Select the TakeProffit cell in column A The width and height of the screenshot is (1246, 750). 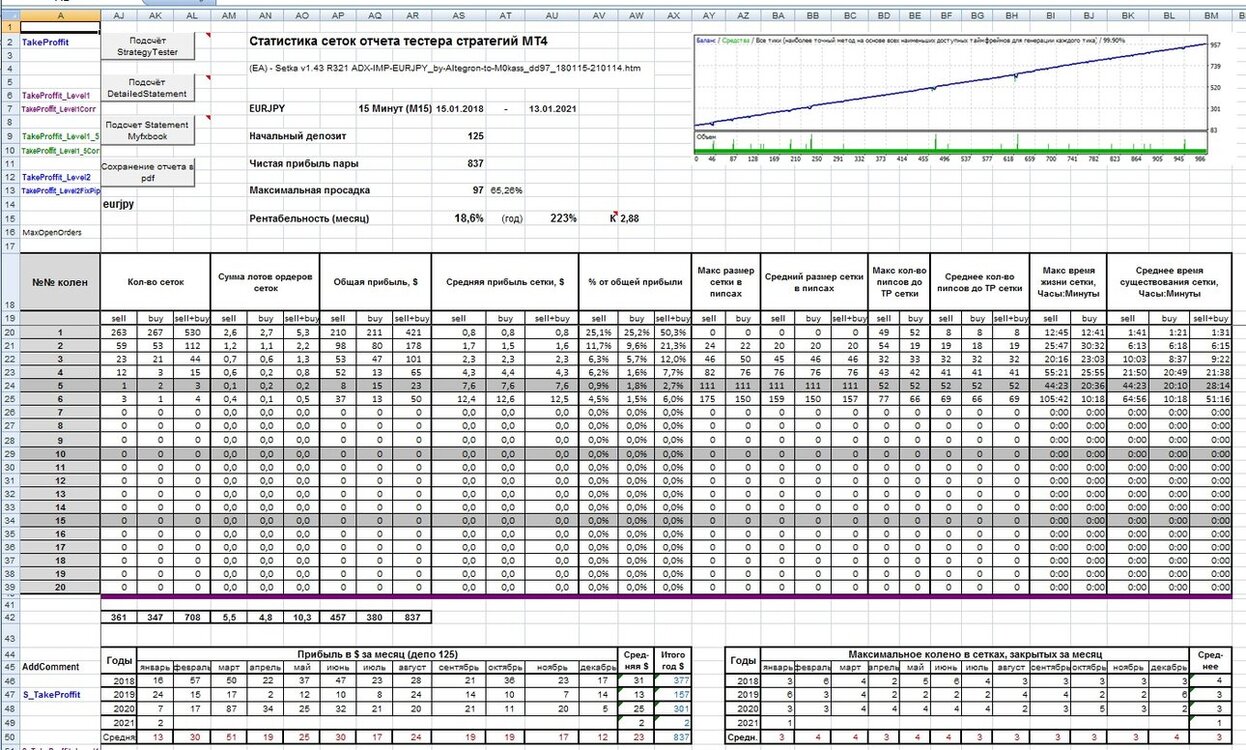(x=60, y=43)
